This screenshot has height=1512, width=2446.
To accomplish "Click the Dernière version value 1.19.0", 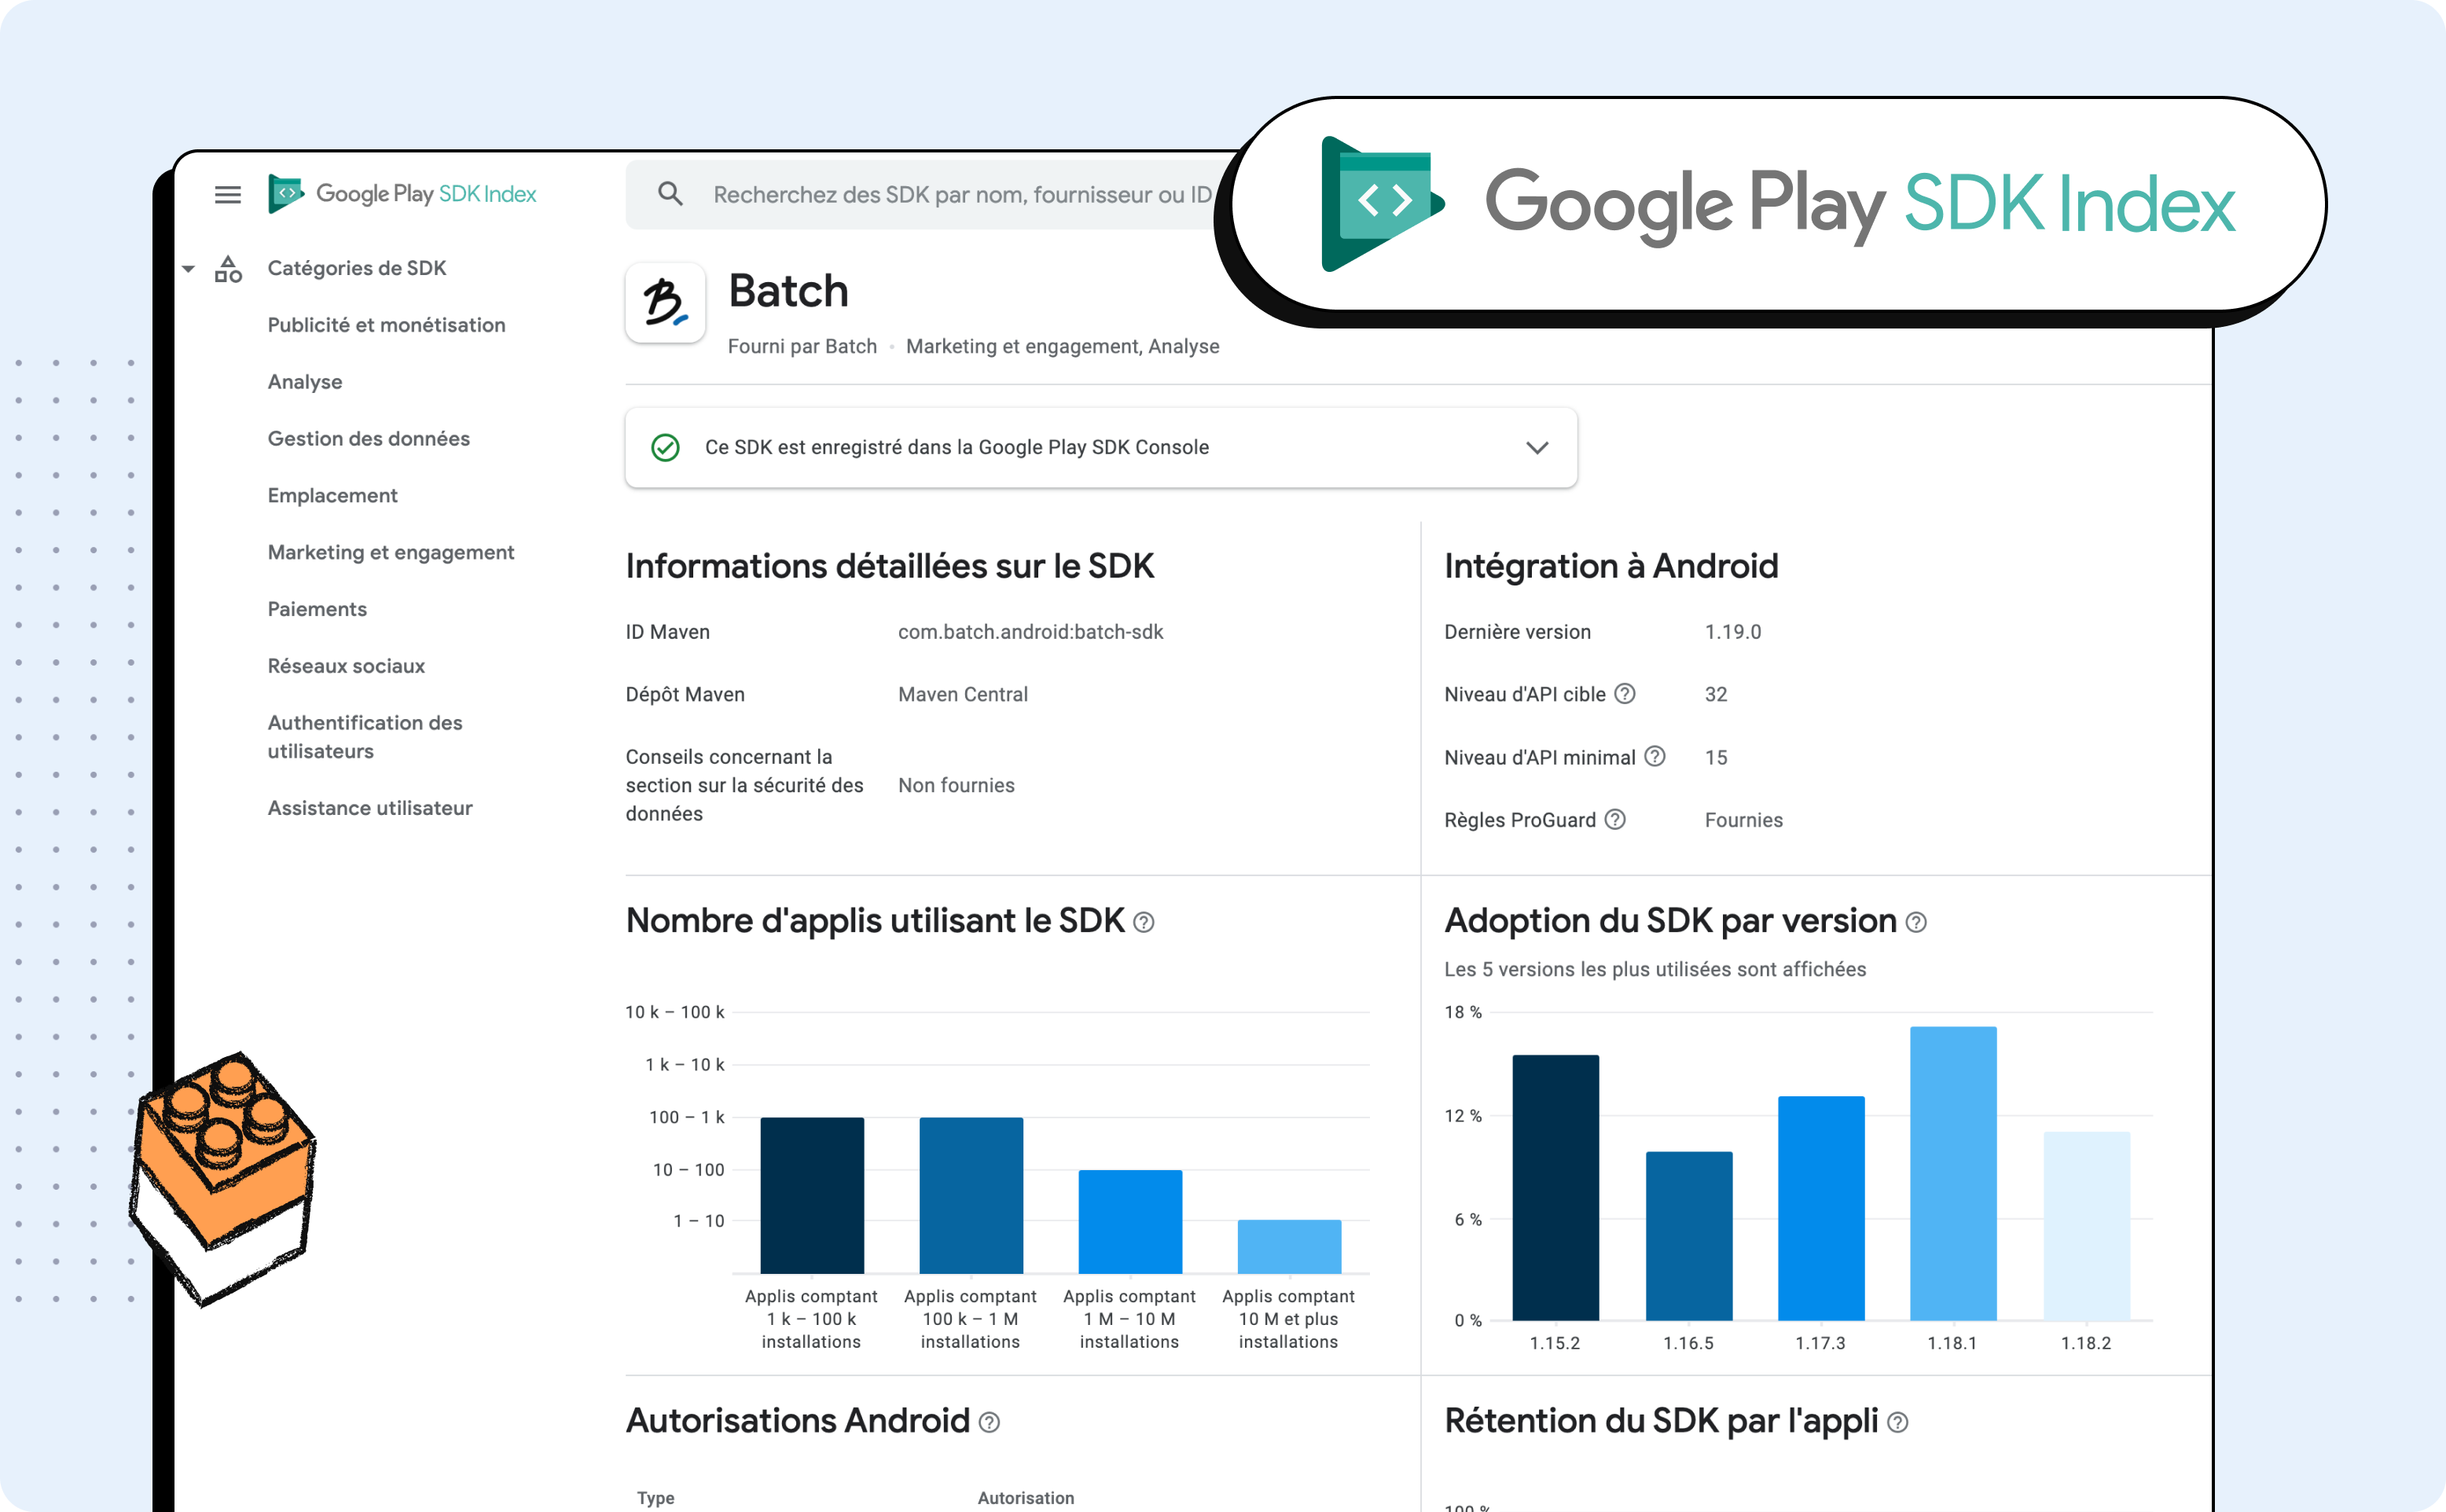I will (x=1732, y=631).
